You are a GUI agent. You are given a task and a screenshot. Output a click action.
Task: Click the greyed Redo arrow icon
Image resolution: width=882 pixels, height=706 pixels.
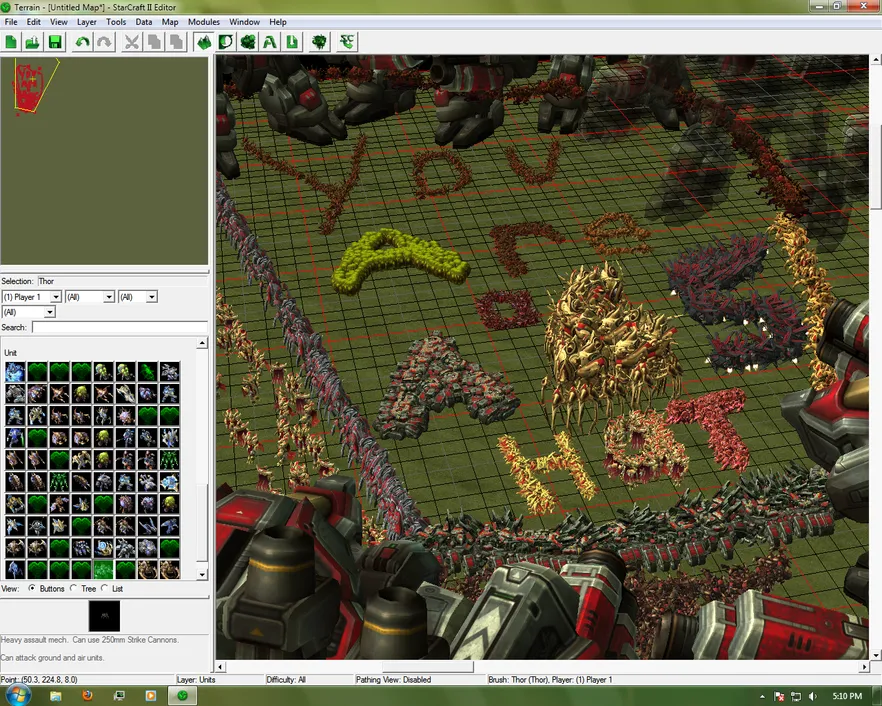pyautogui.click(x=105, y=42)
